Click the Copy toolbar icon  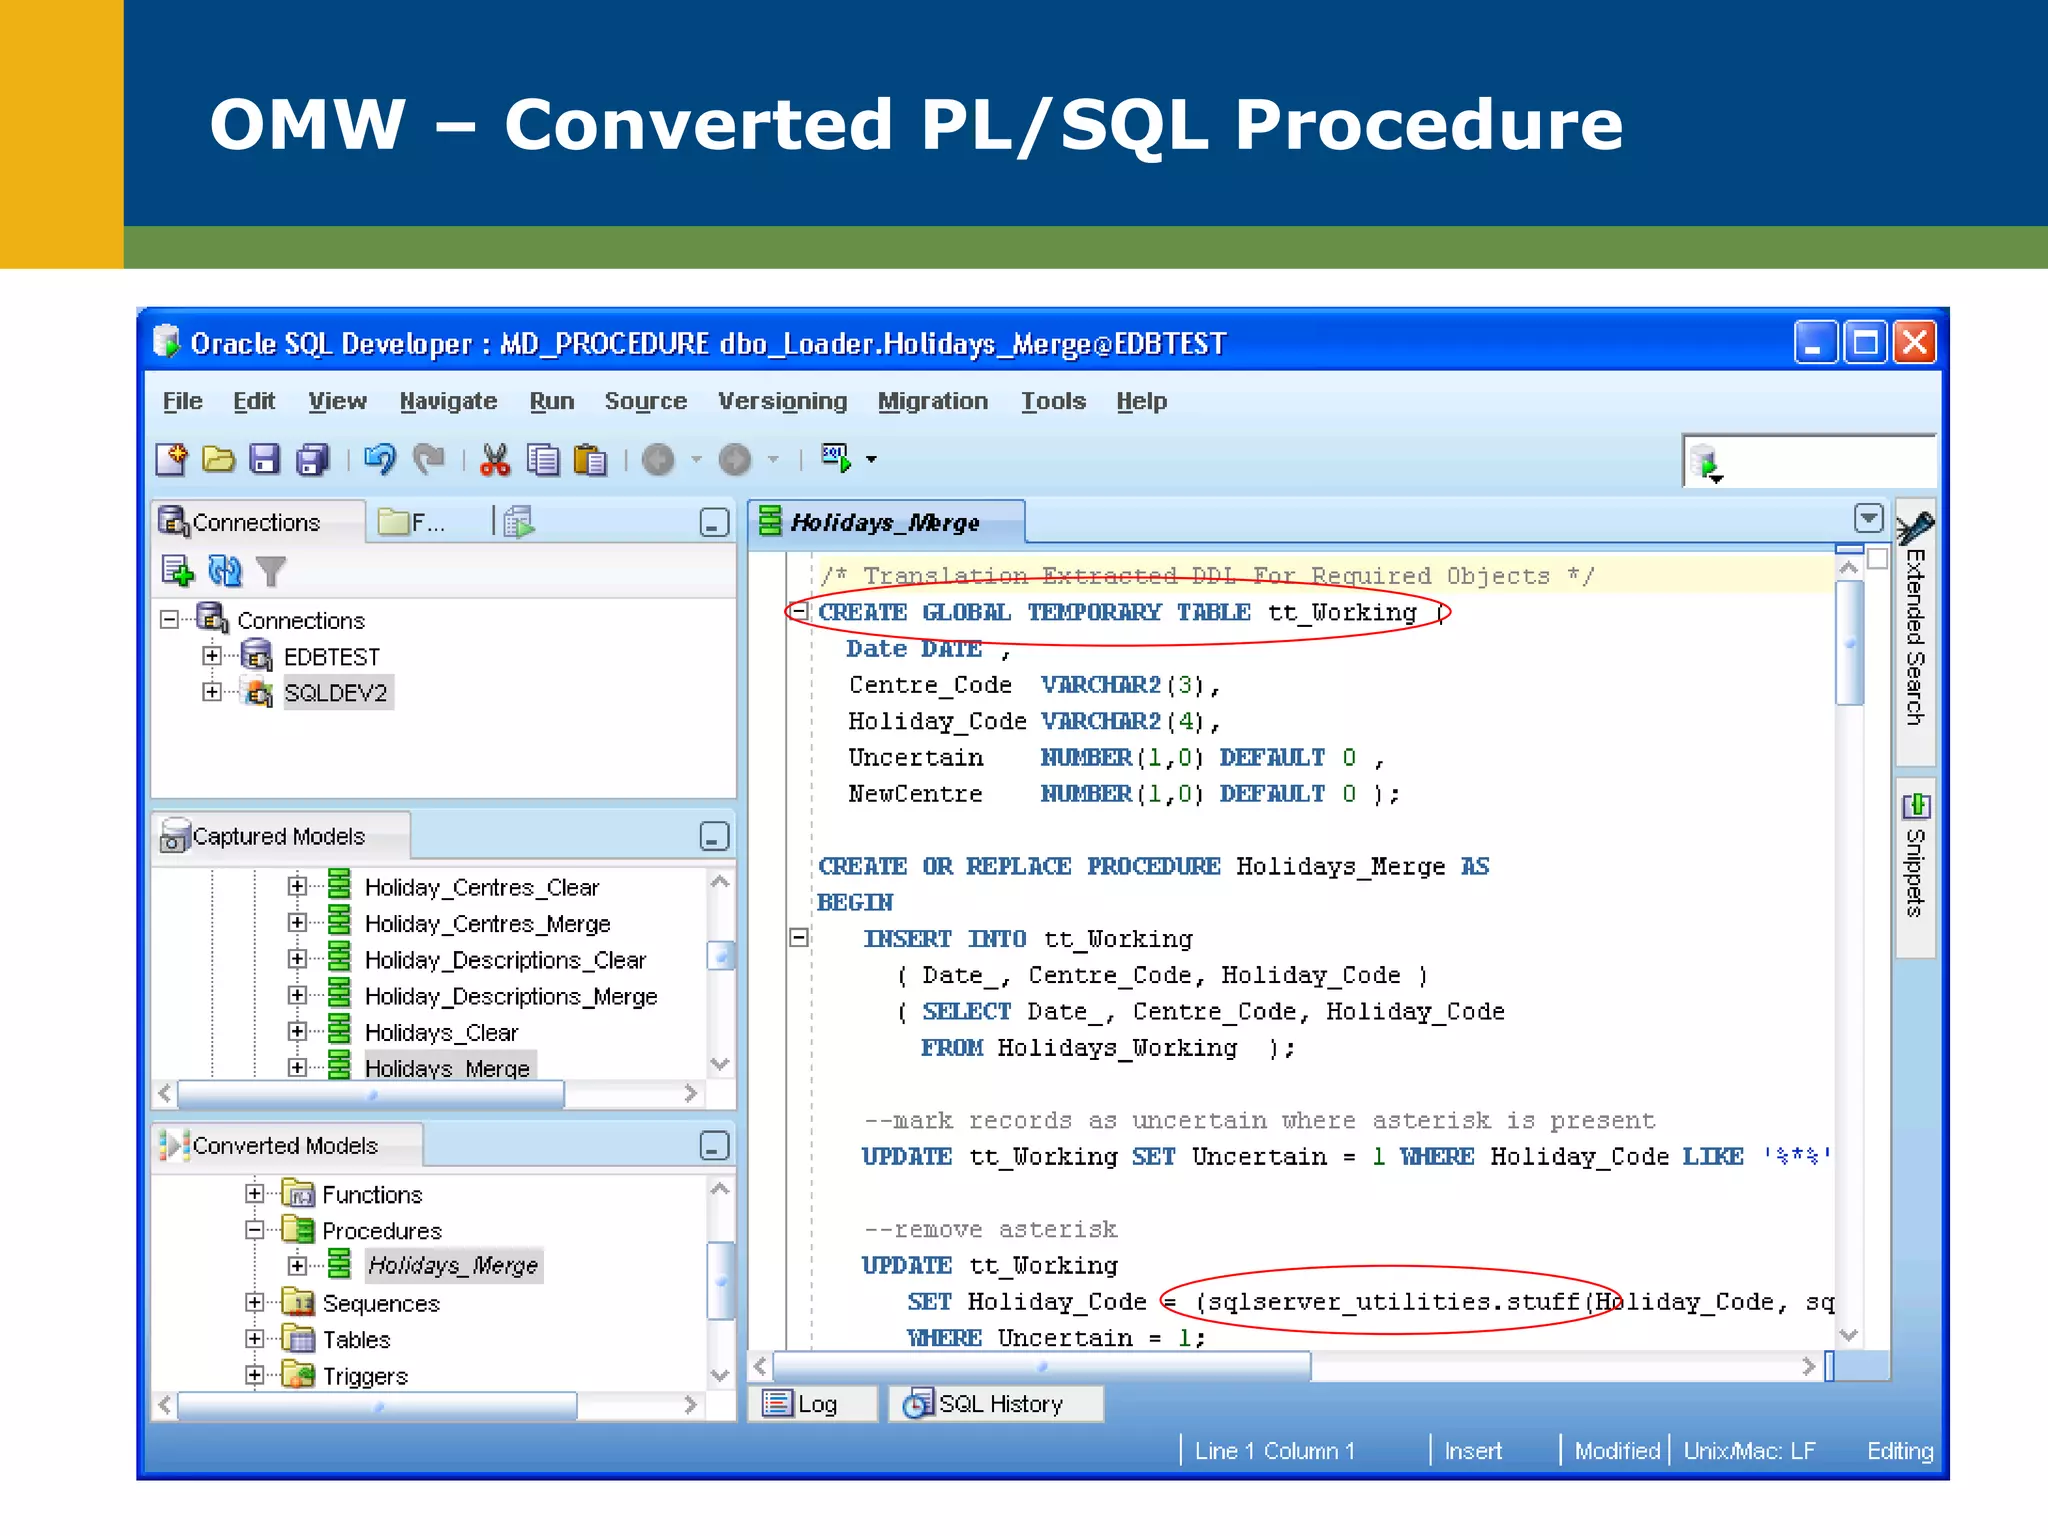543,459
